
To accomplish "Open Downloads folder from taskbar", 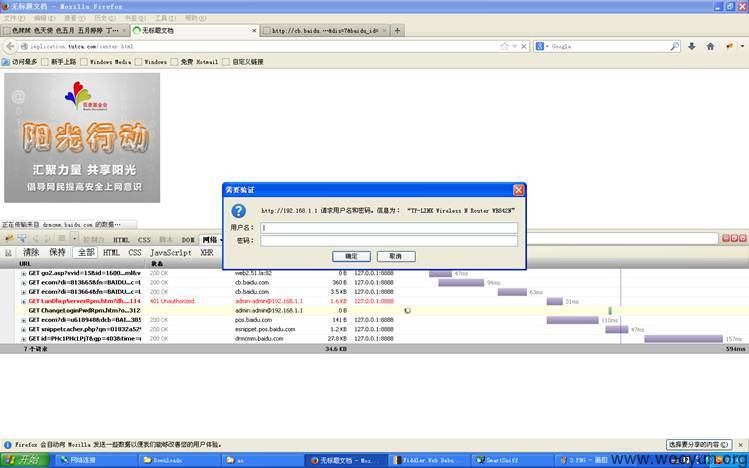I will point(178,460).
